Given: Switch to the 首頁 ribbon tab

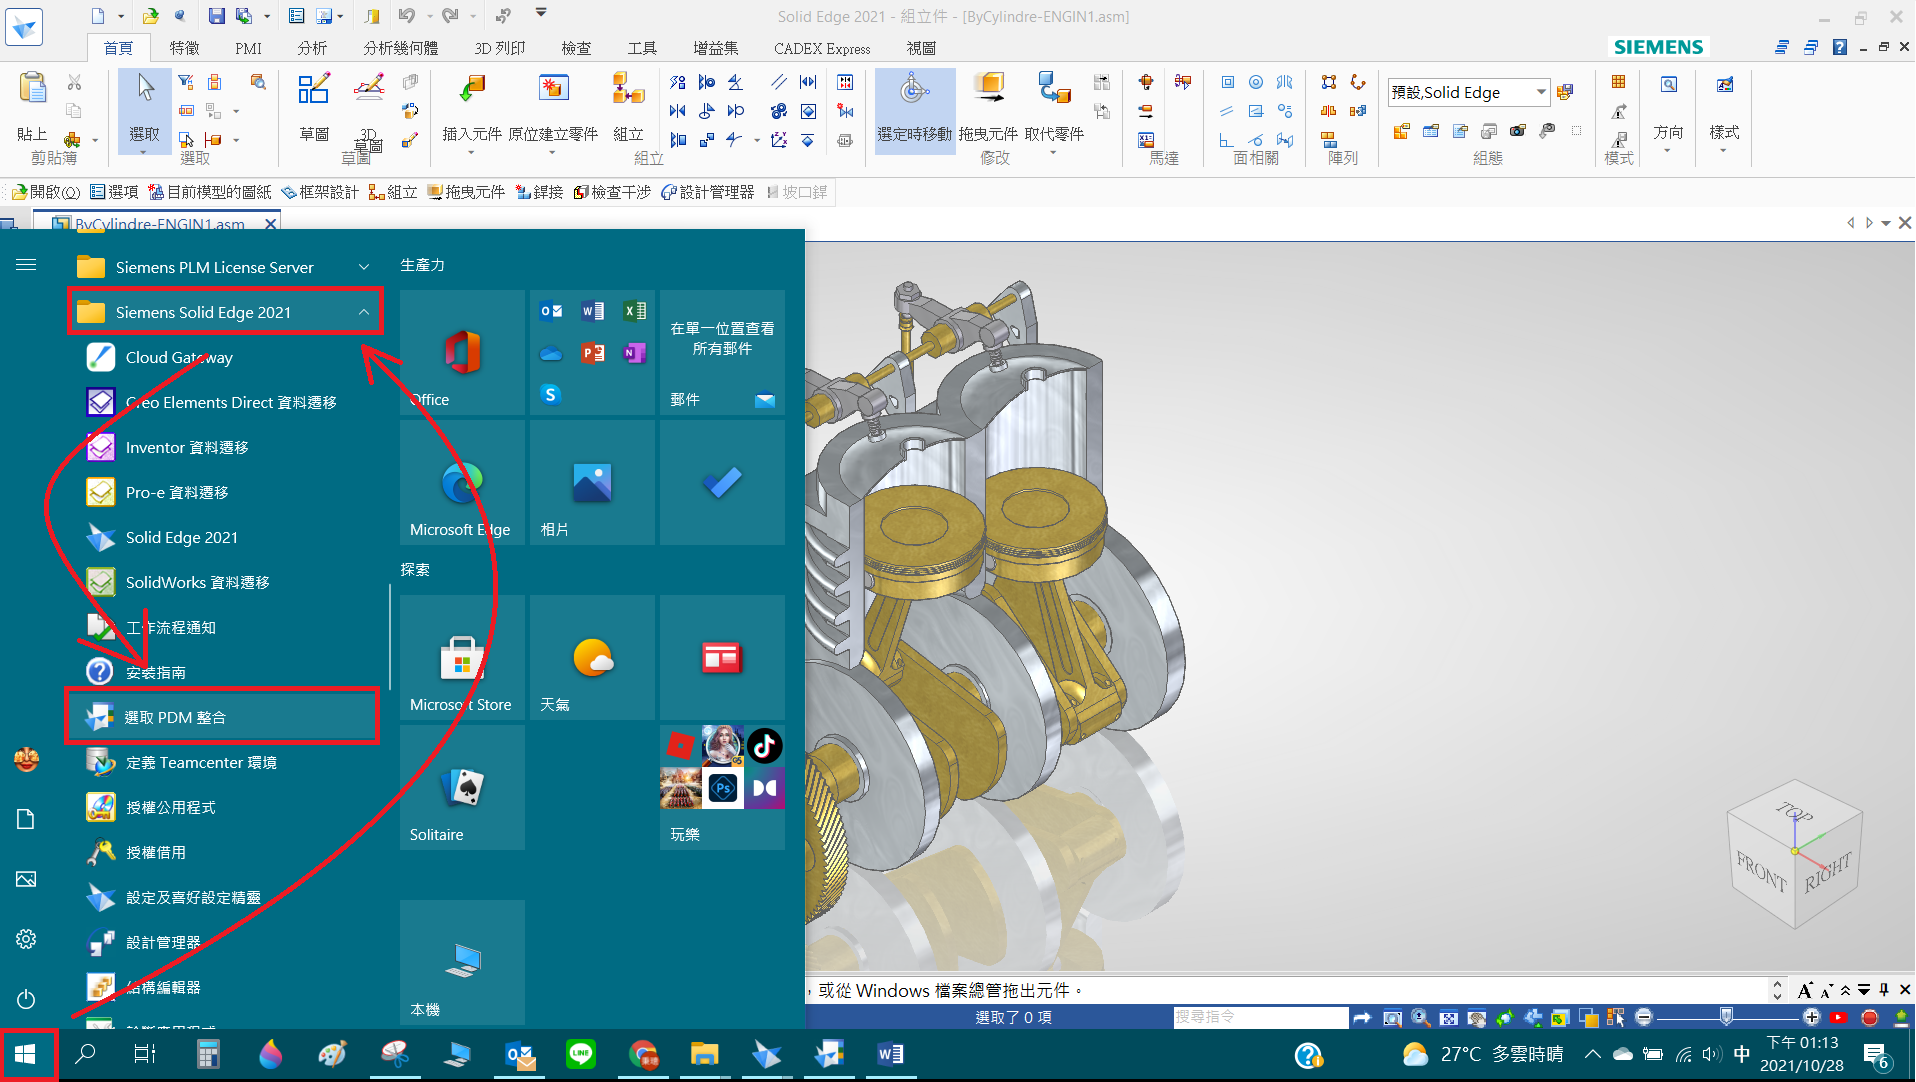Looking at the screenshot, I should pyautogui.click(x=118, y=48).
